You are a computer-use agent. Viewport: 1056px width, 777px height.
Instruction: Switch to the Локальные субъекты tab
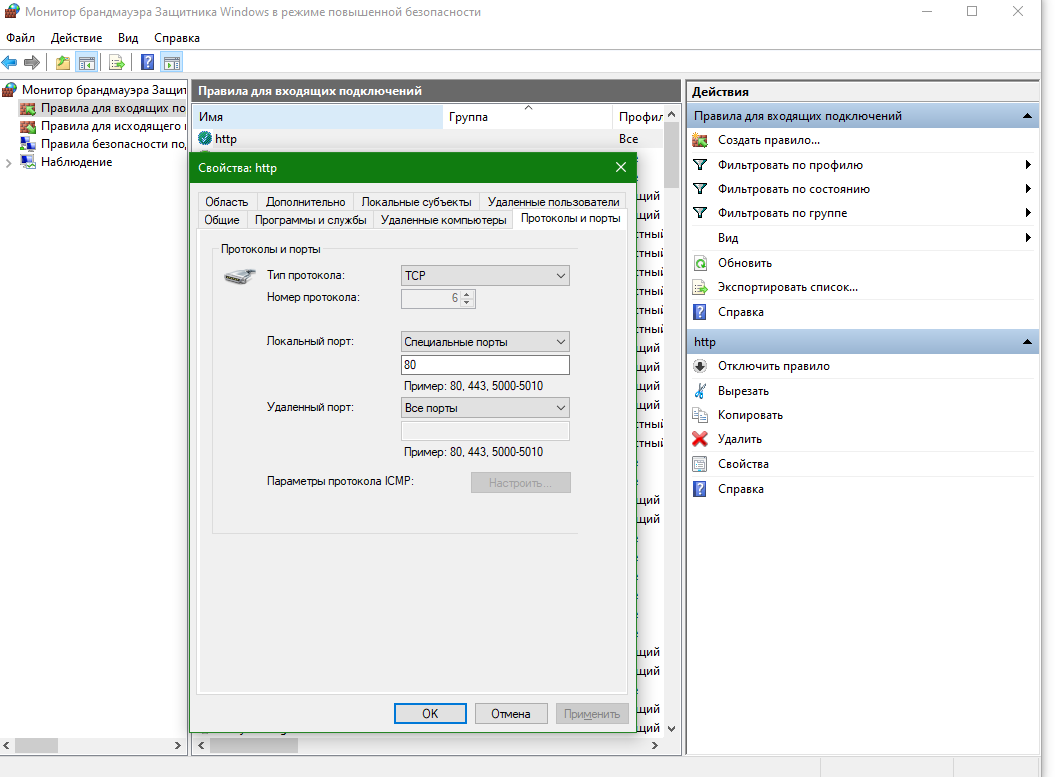416,201
